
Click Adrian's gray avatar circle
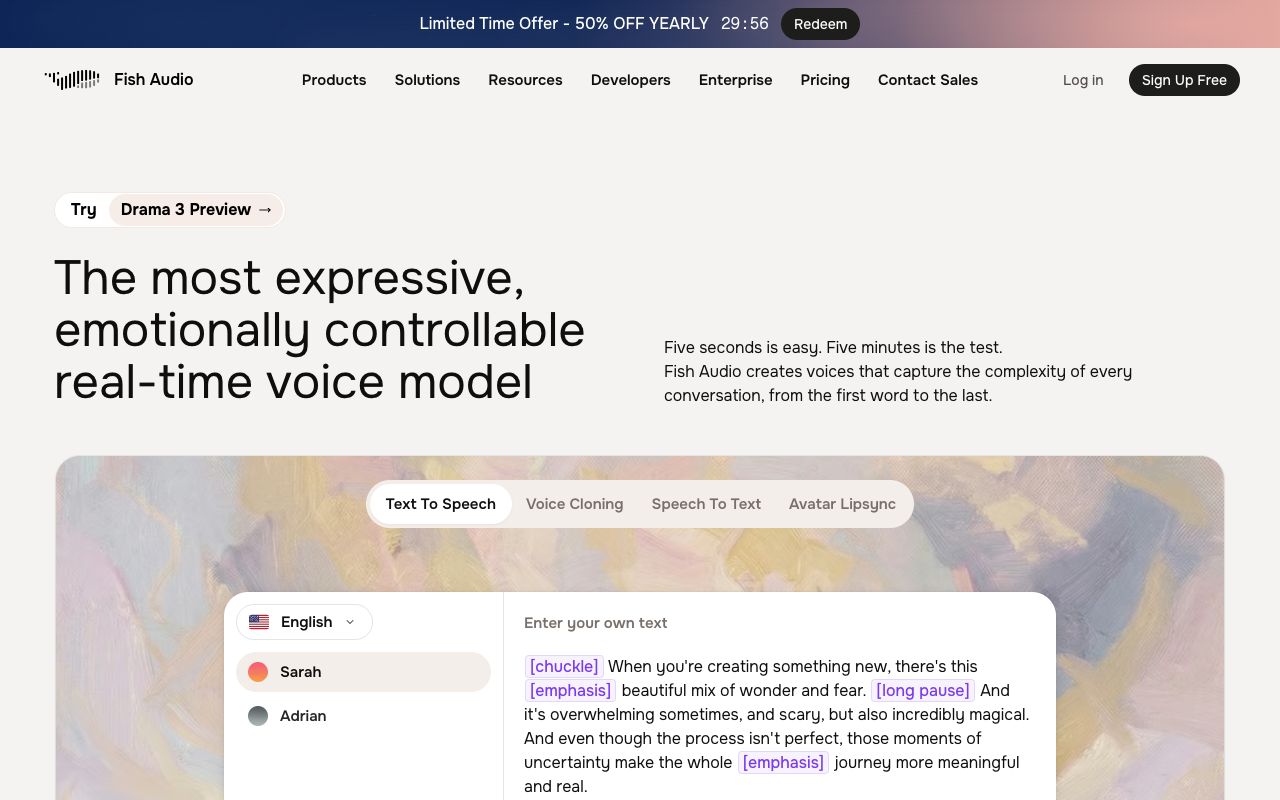258,716
